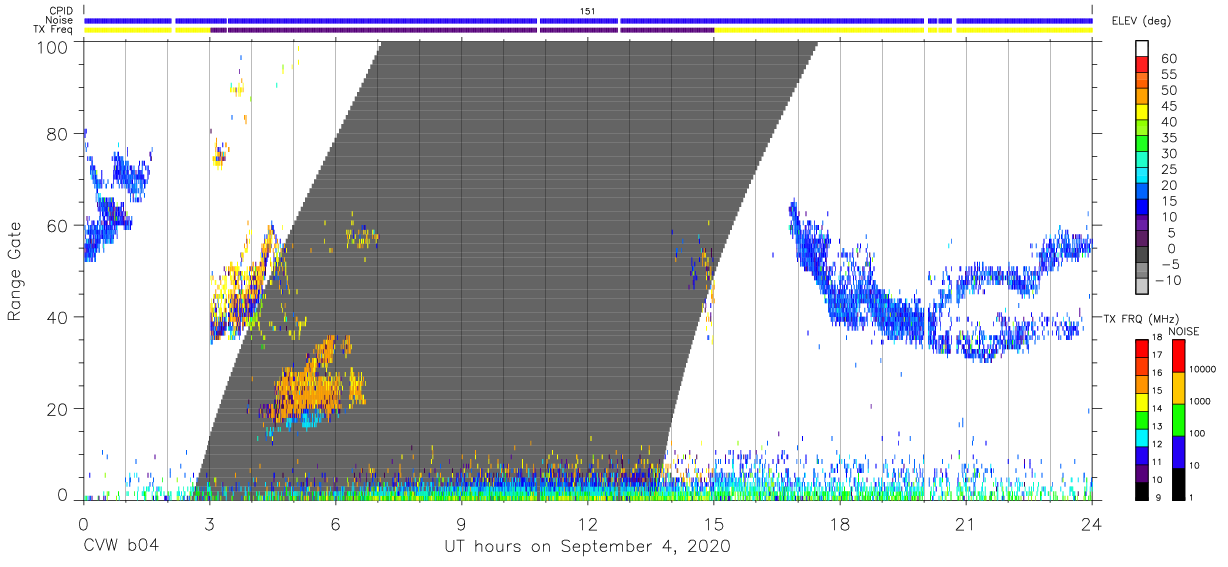
Task: Click elevation scale value -5
Action: click(1166, 264)
